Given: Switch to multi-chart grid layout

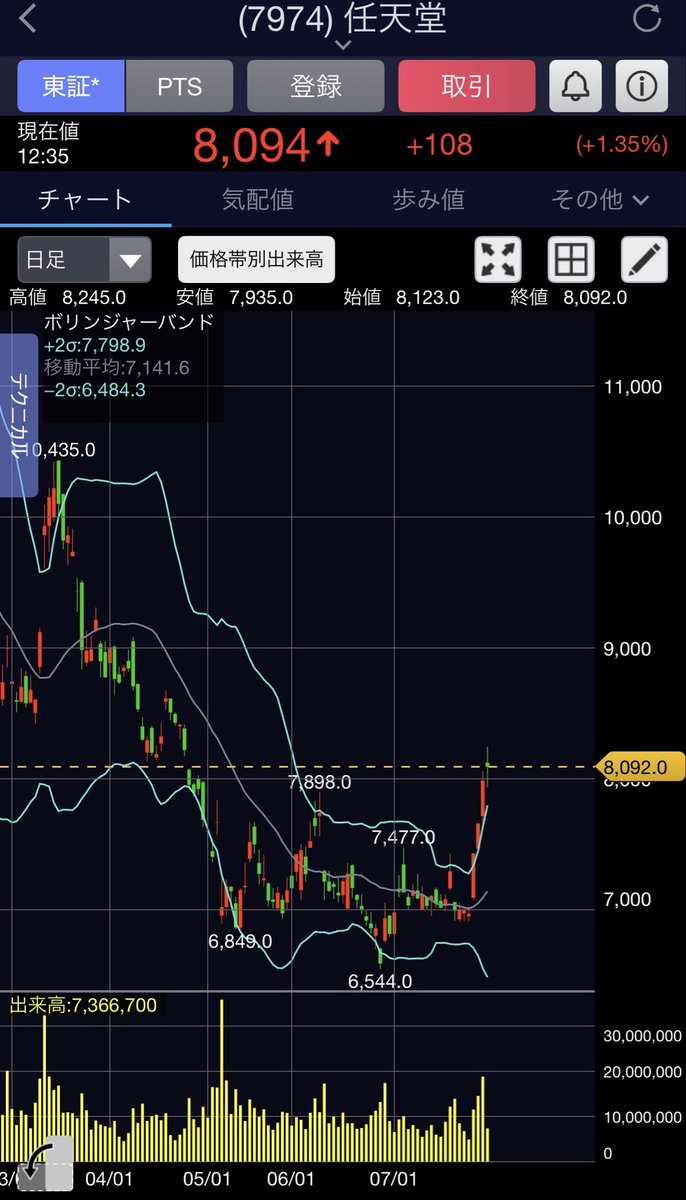Looking at the screenshot, I should tap(571, 260).
